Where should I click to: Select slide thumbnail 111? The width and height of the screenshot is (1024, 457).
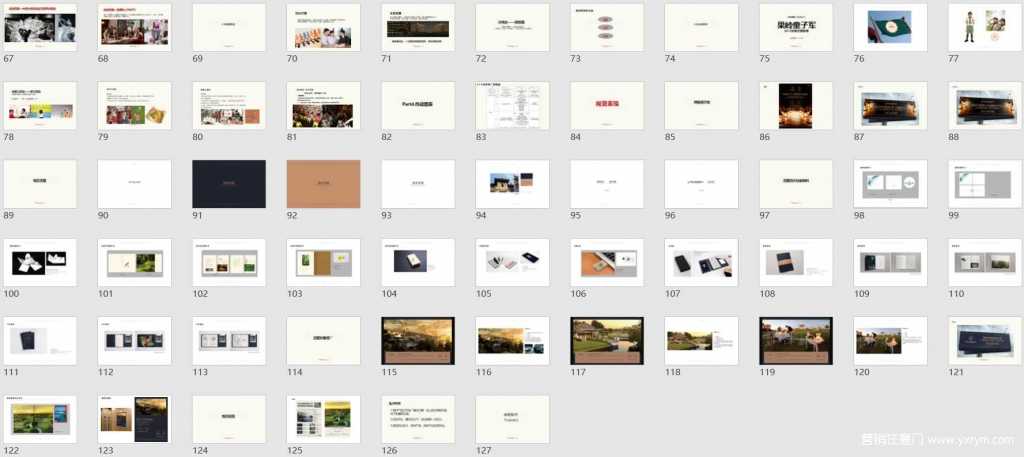pyautogui.click(x=40, y=341)
